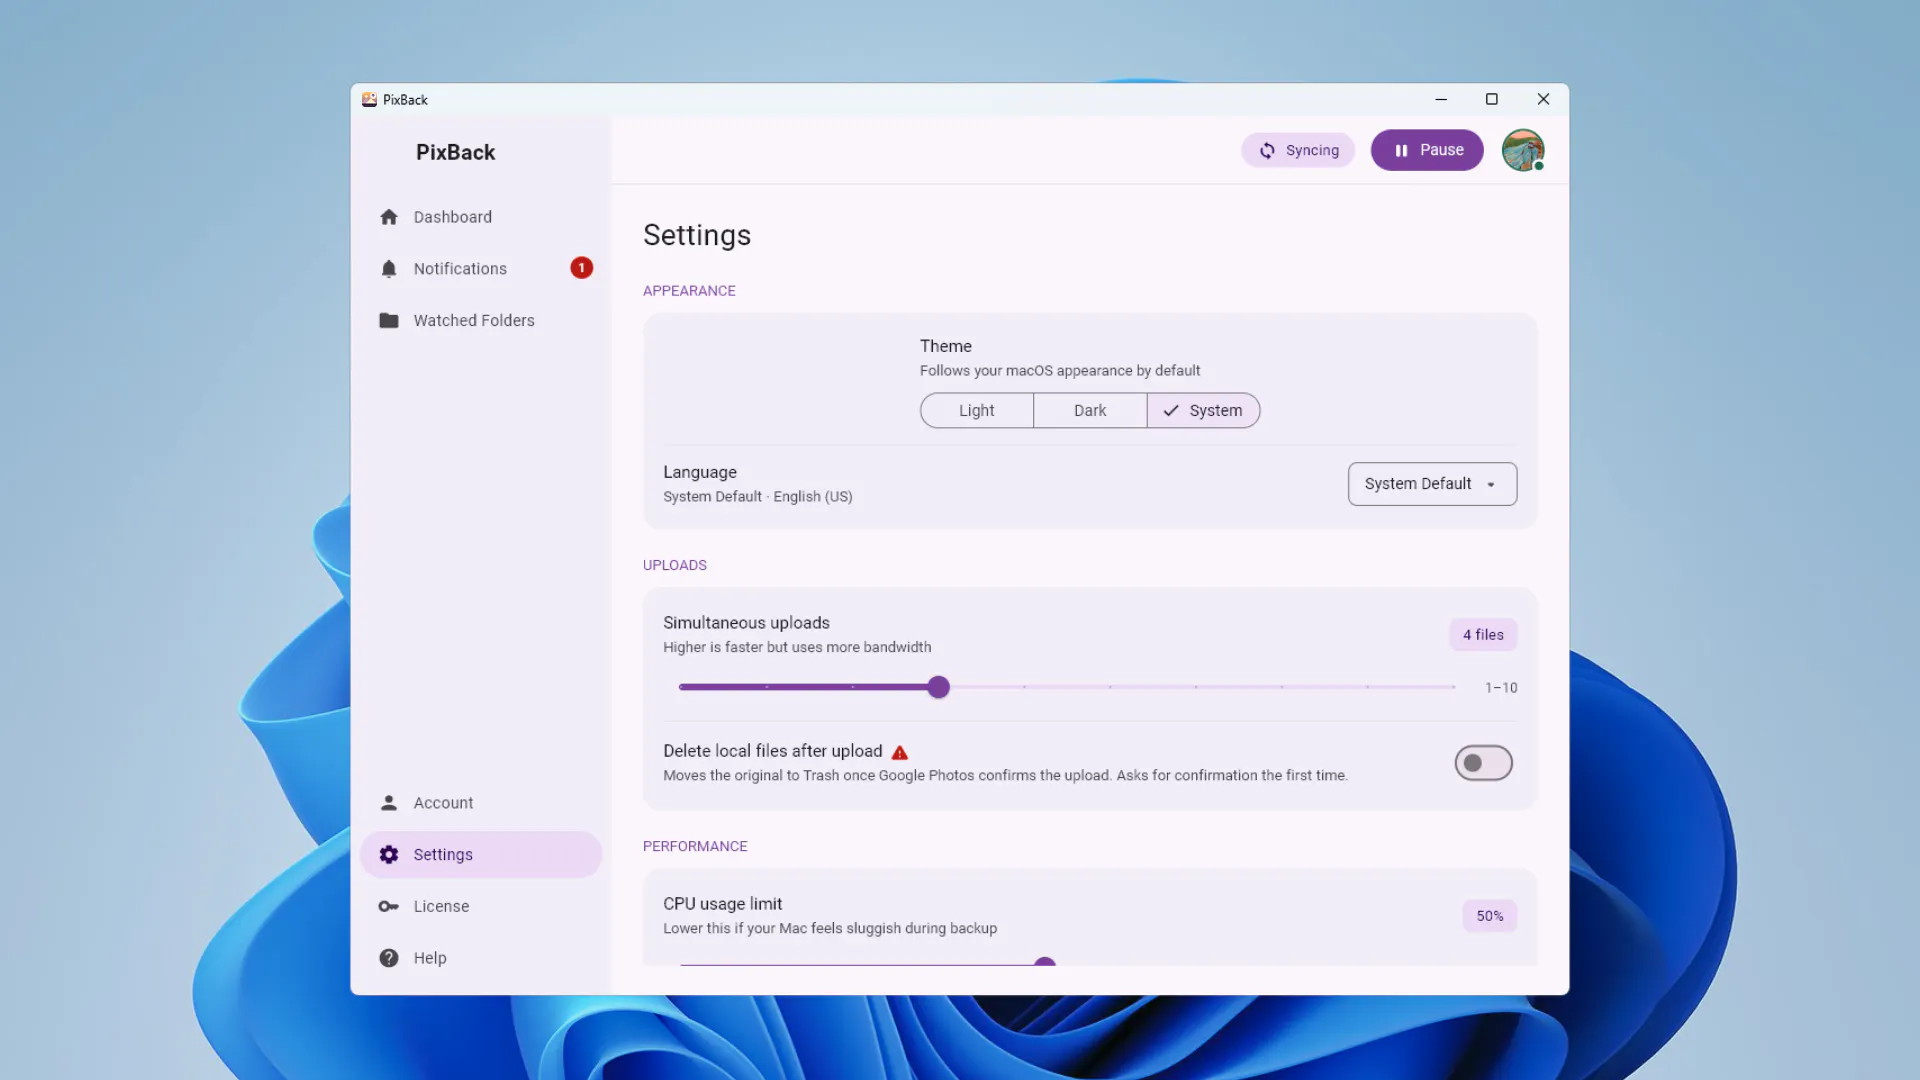Click the red warning triangle icon

(900, 752)
